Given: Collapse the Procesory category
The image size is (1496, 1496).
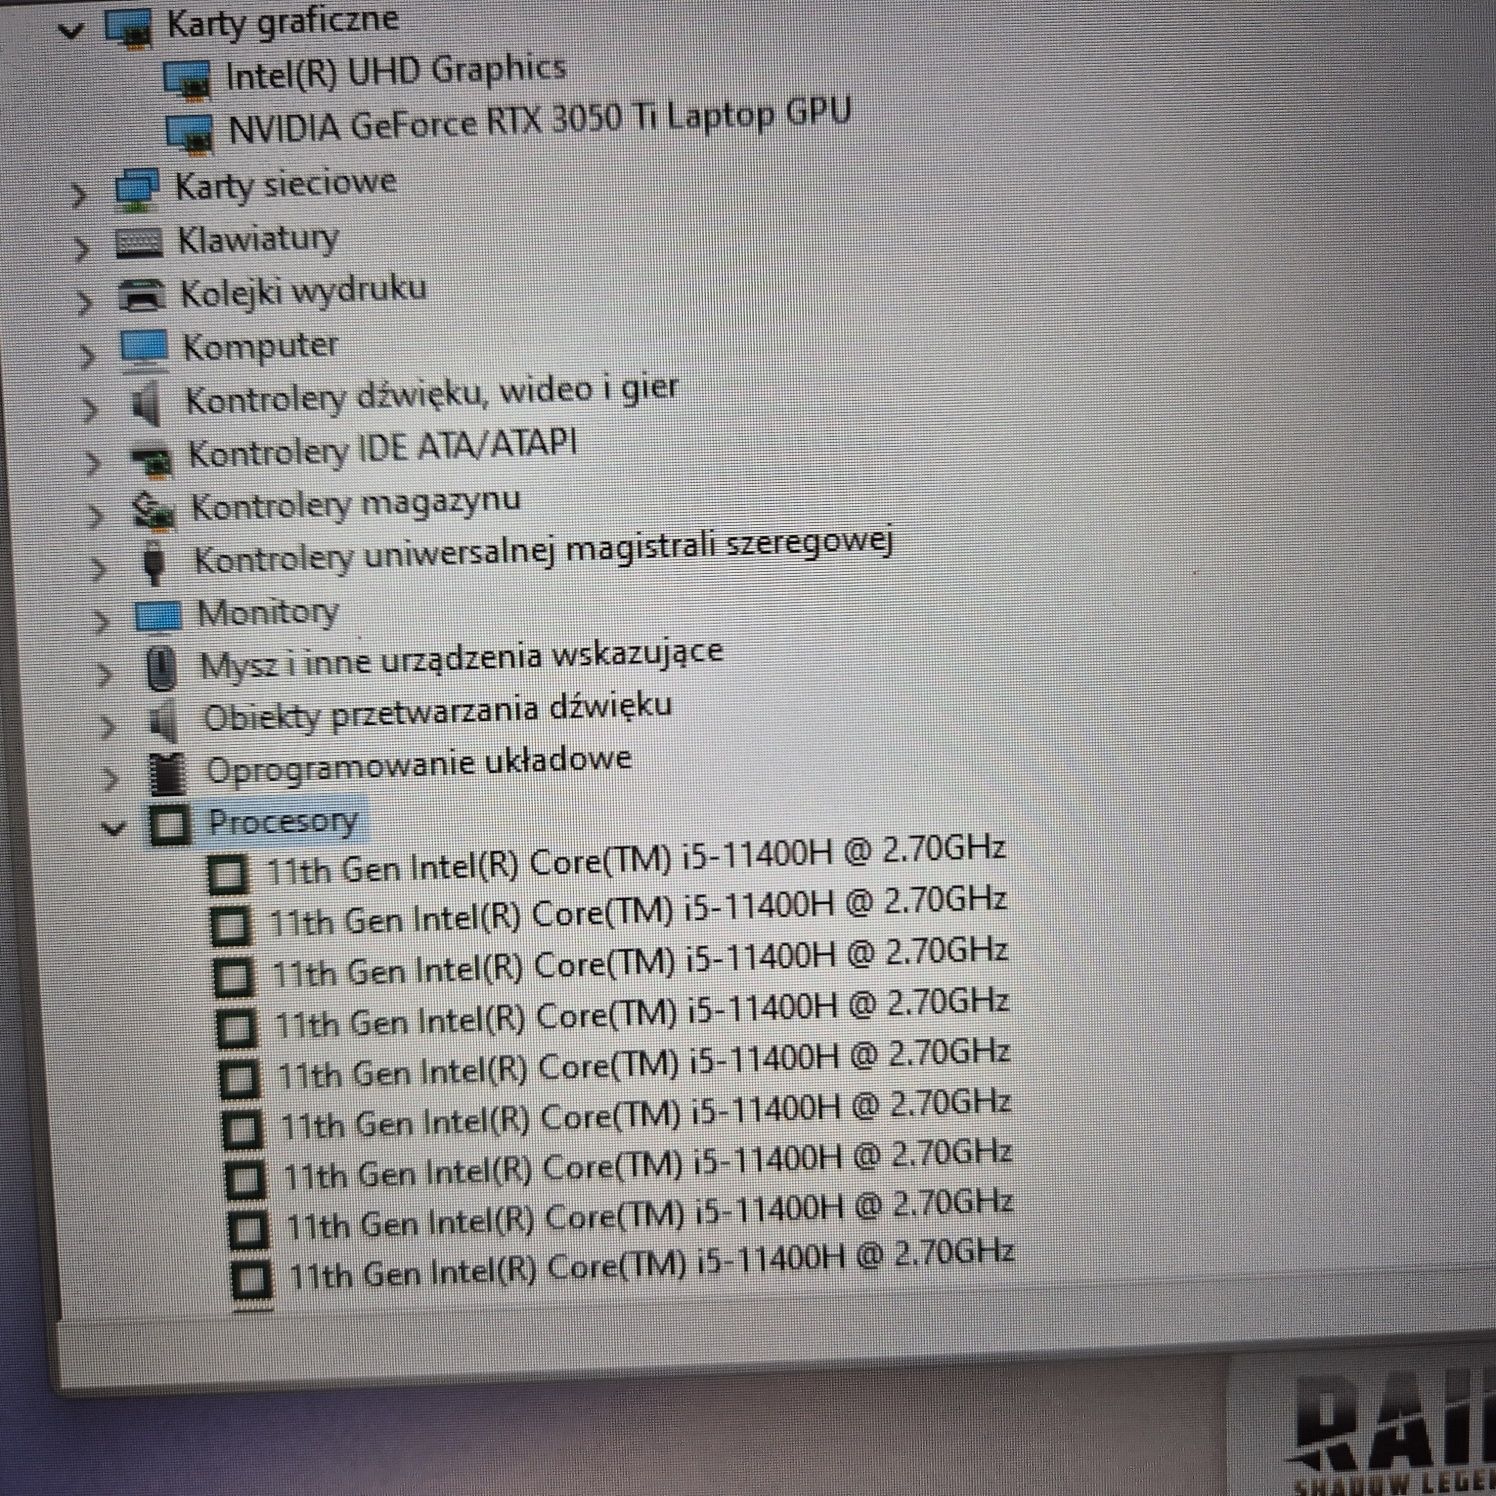Looking at the screenshot, I should [x=114, y=828].
